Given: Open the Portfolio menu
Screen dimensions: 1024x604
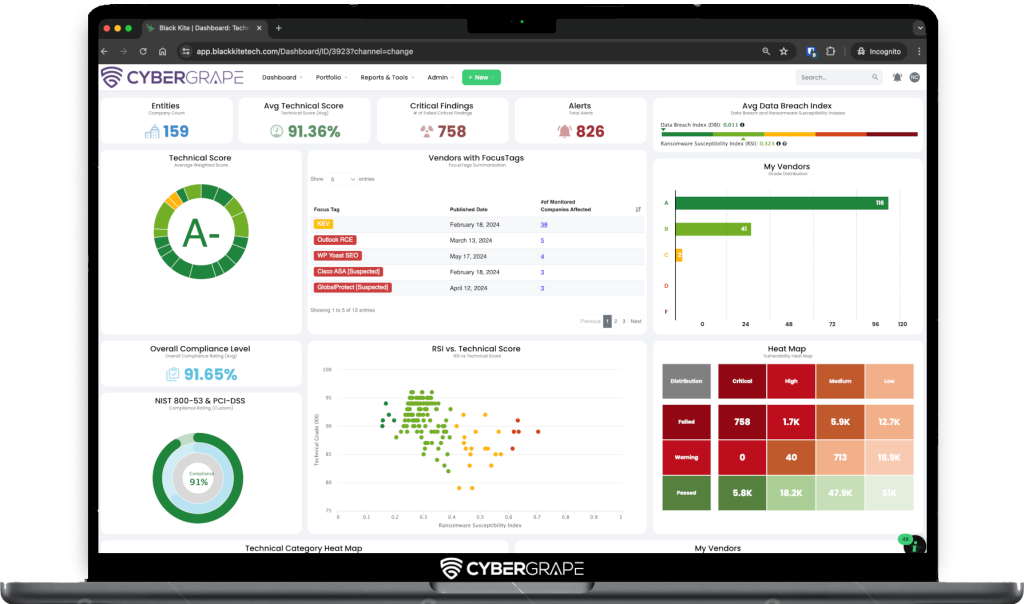Looking at the screenshot, I should 331,77.
